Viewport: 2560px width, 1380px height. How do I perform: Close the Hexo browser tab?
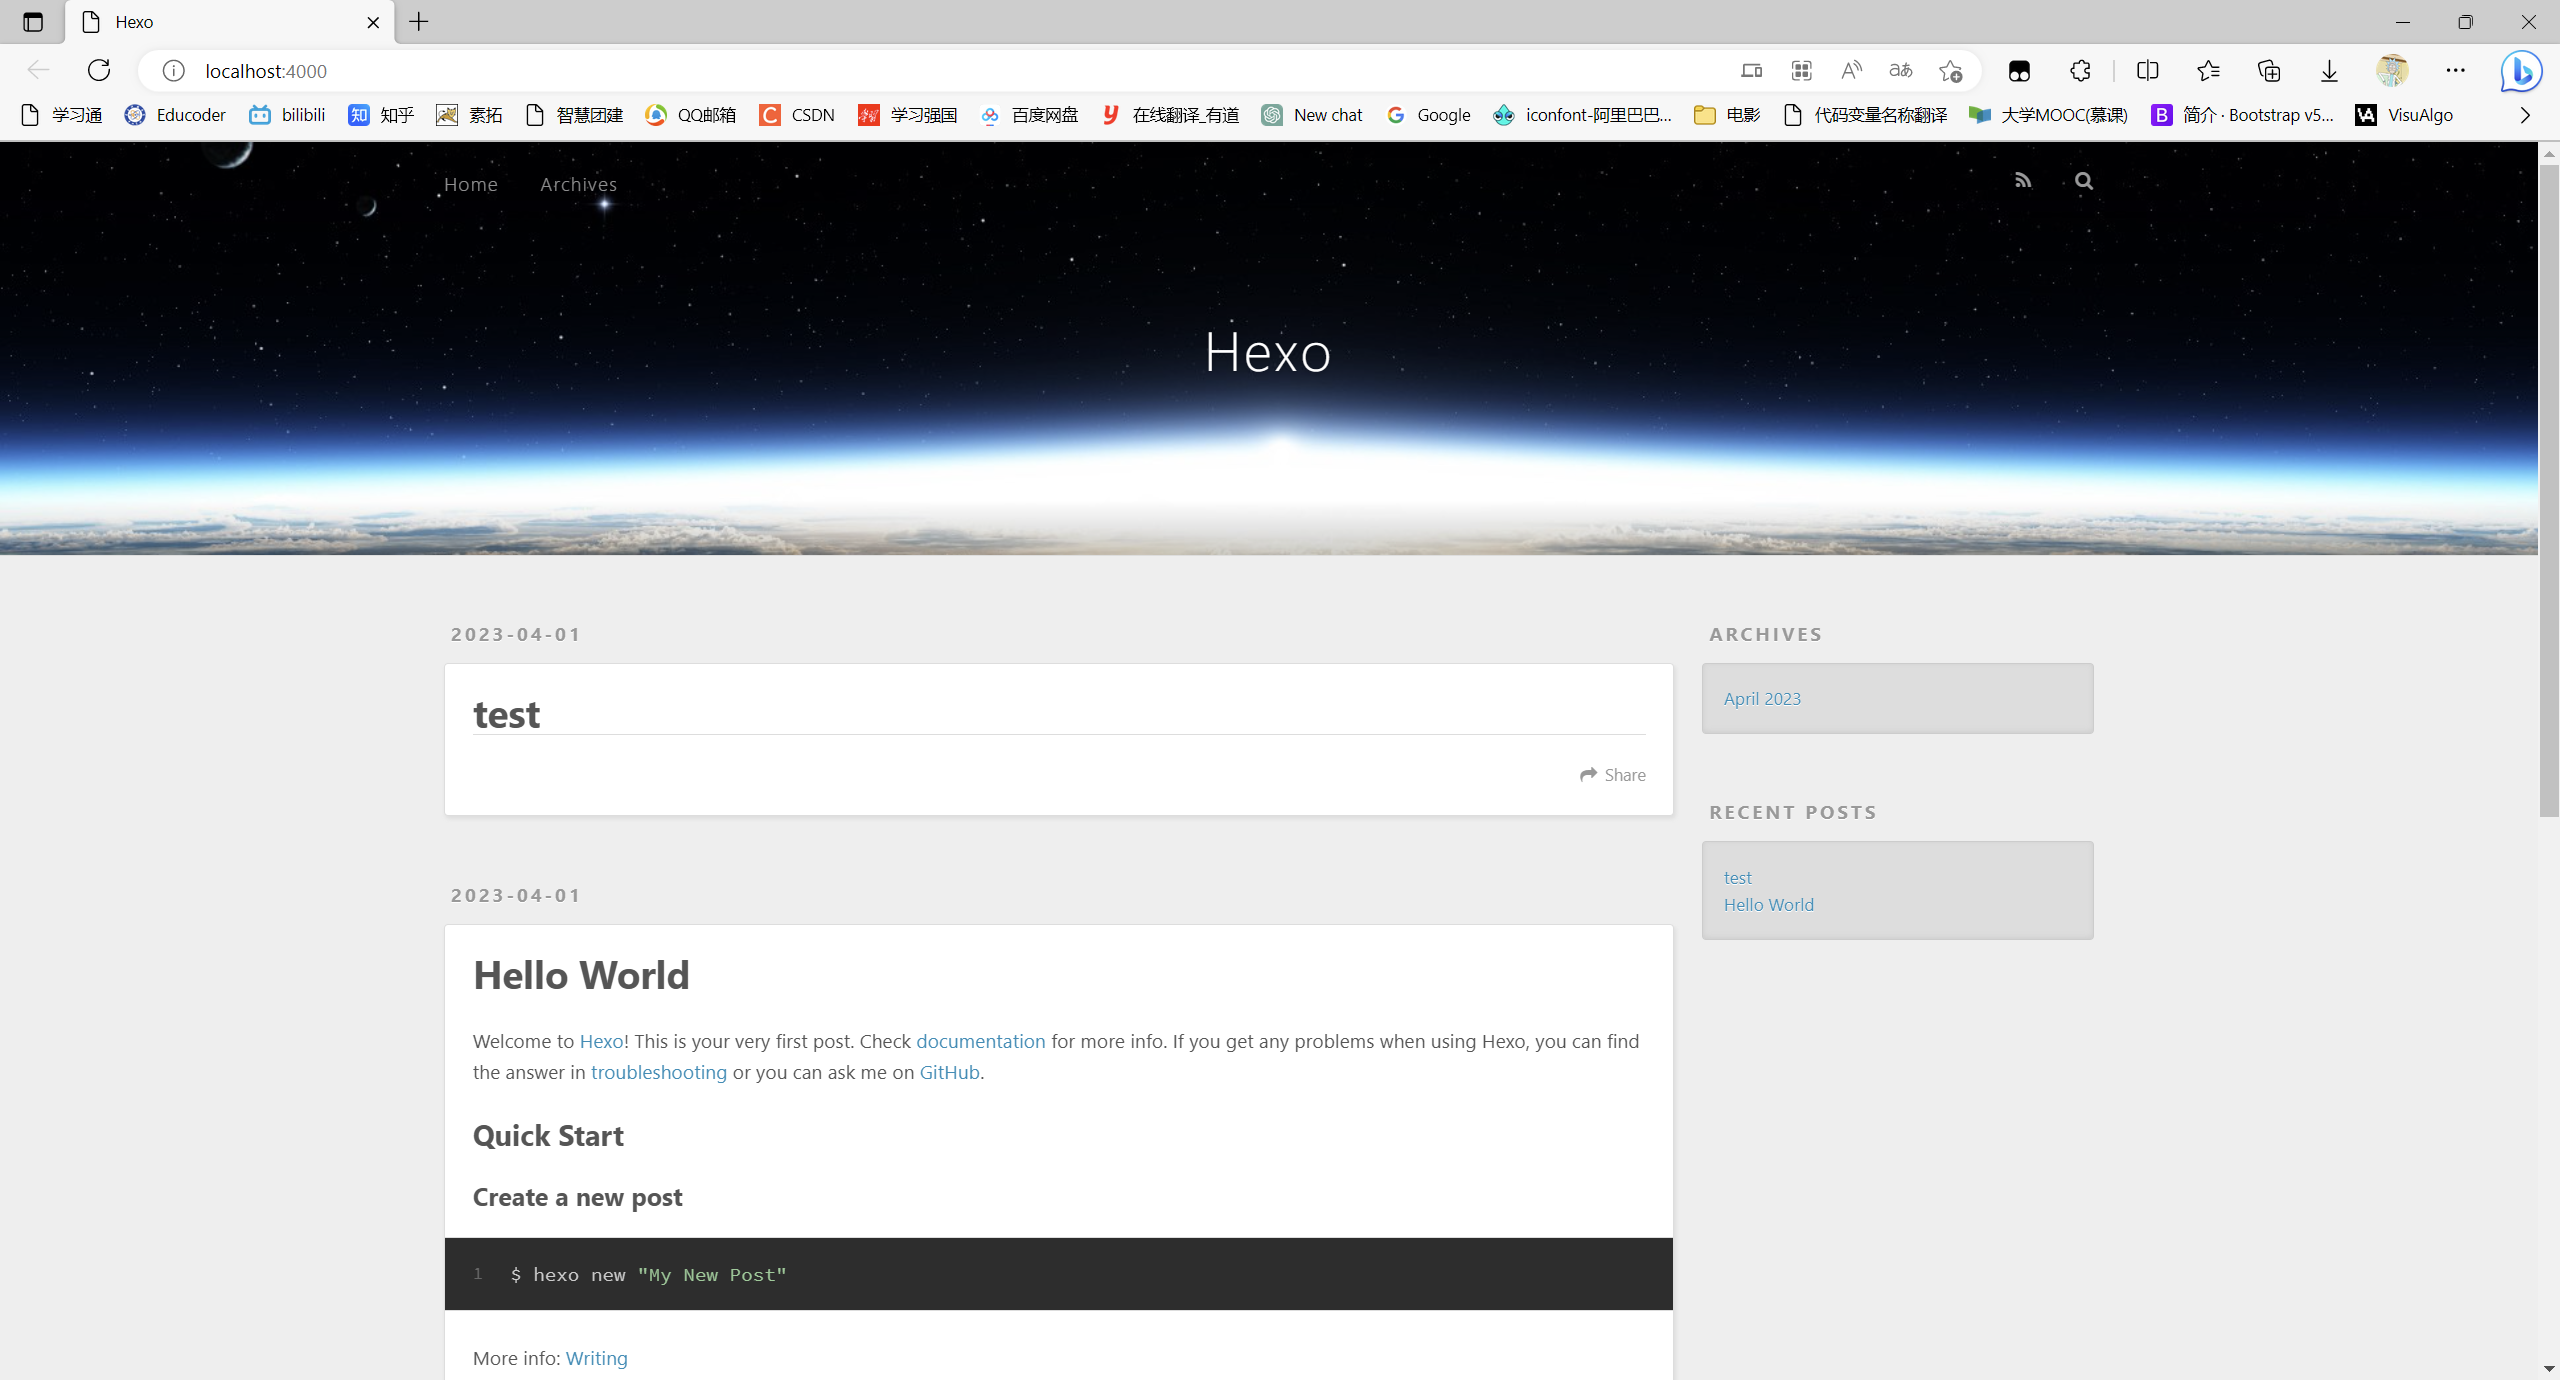point(373,22)
